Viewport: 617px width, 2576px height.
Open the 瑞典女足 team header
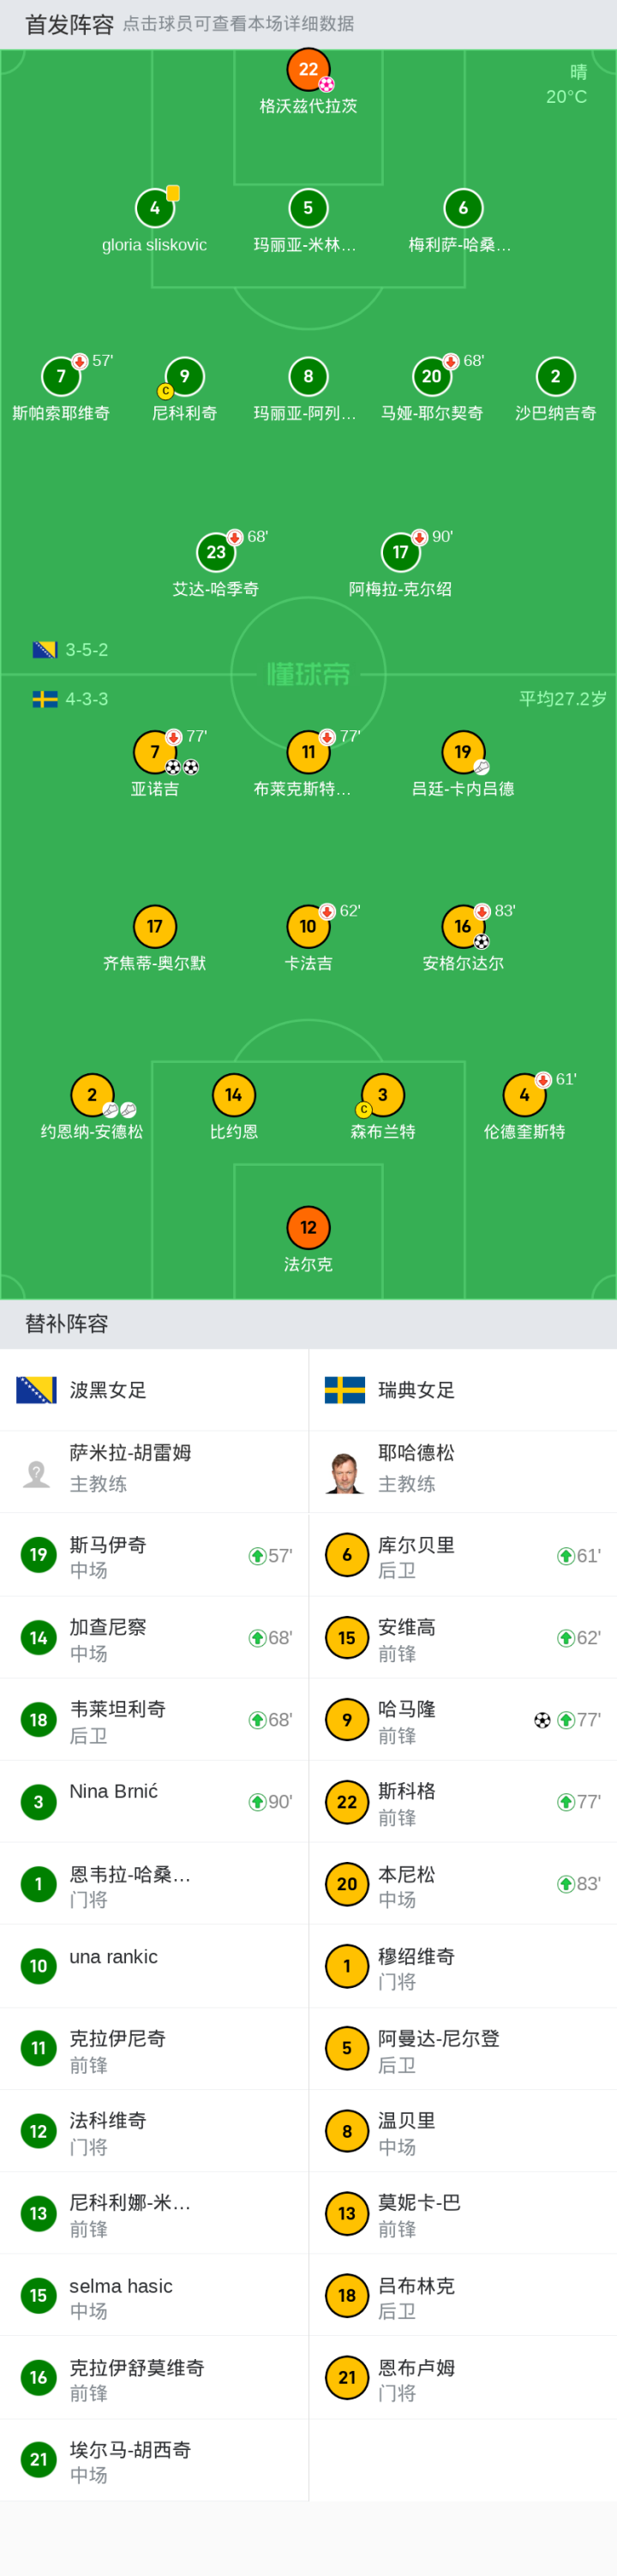463,1390
